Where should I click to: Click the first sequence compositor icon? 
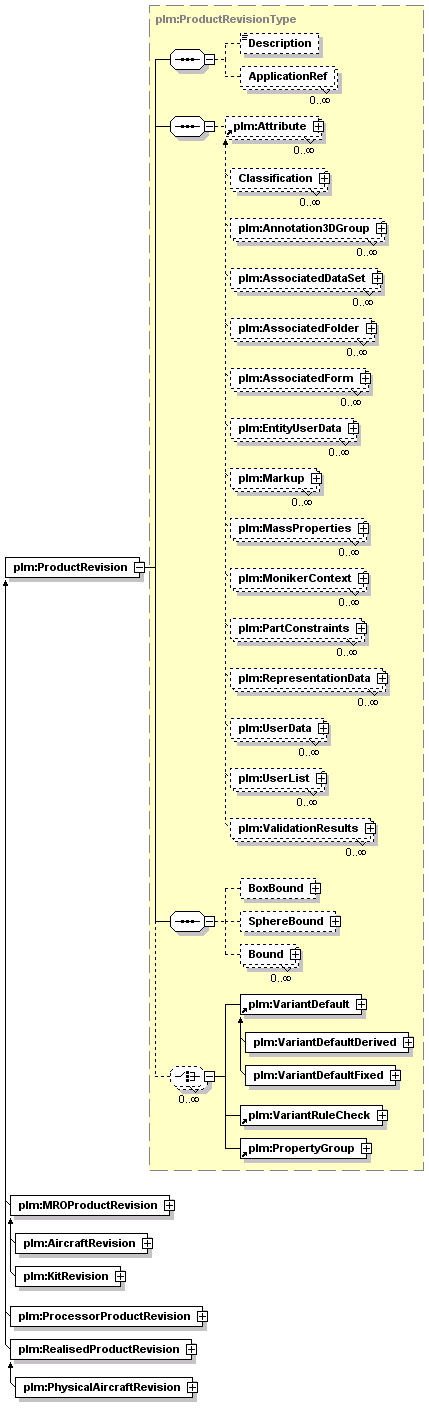pos(186,59)
